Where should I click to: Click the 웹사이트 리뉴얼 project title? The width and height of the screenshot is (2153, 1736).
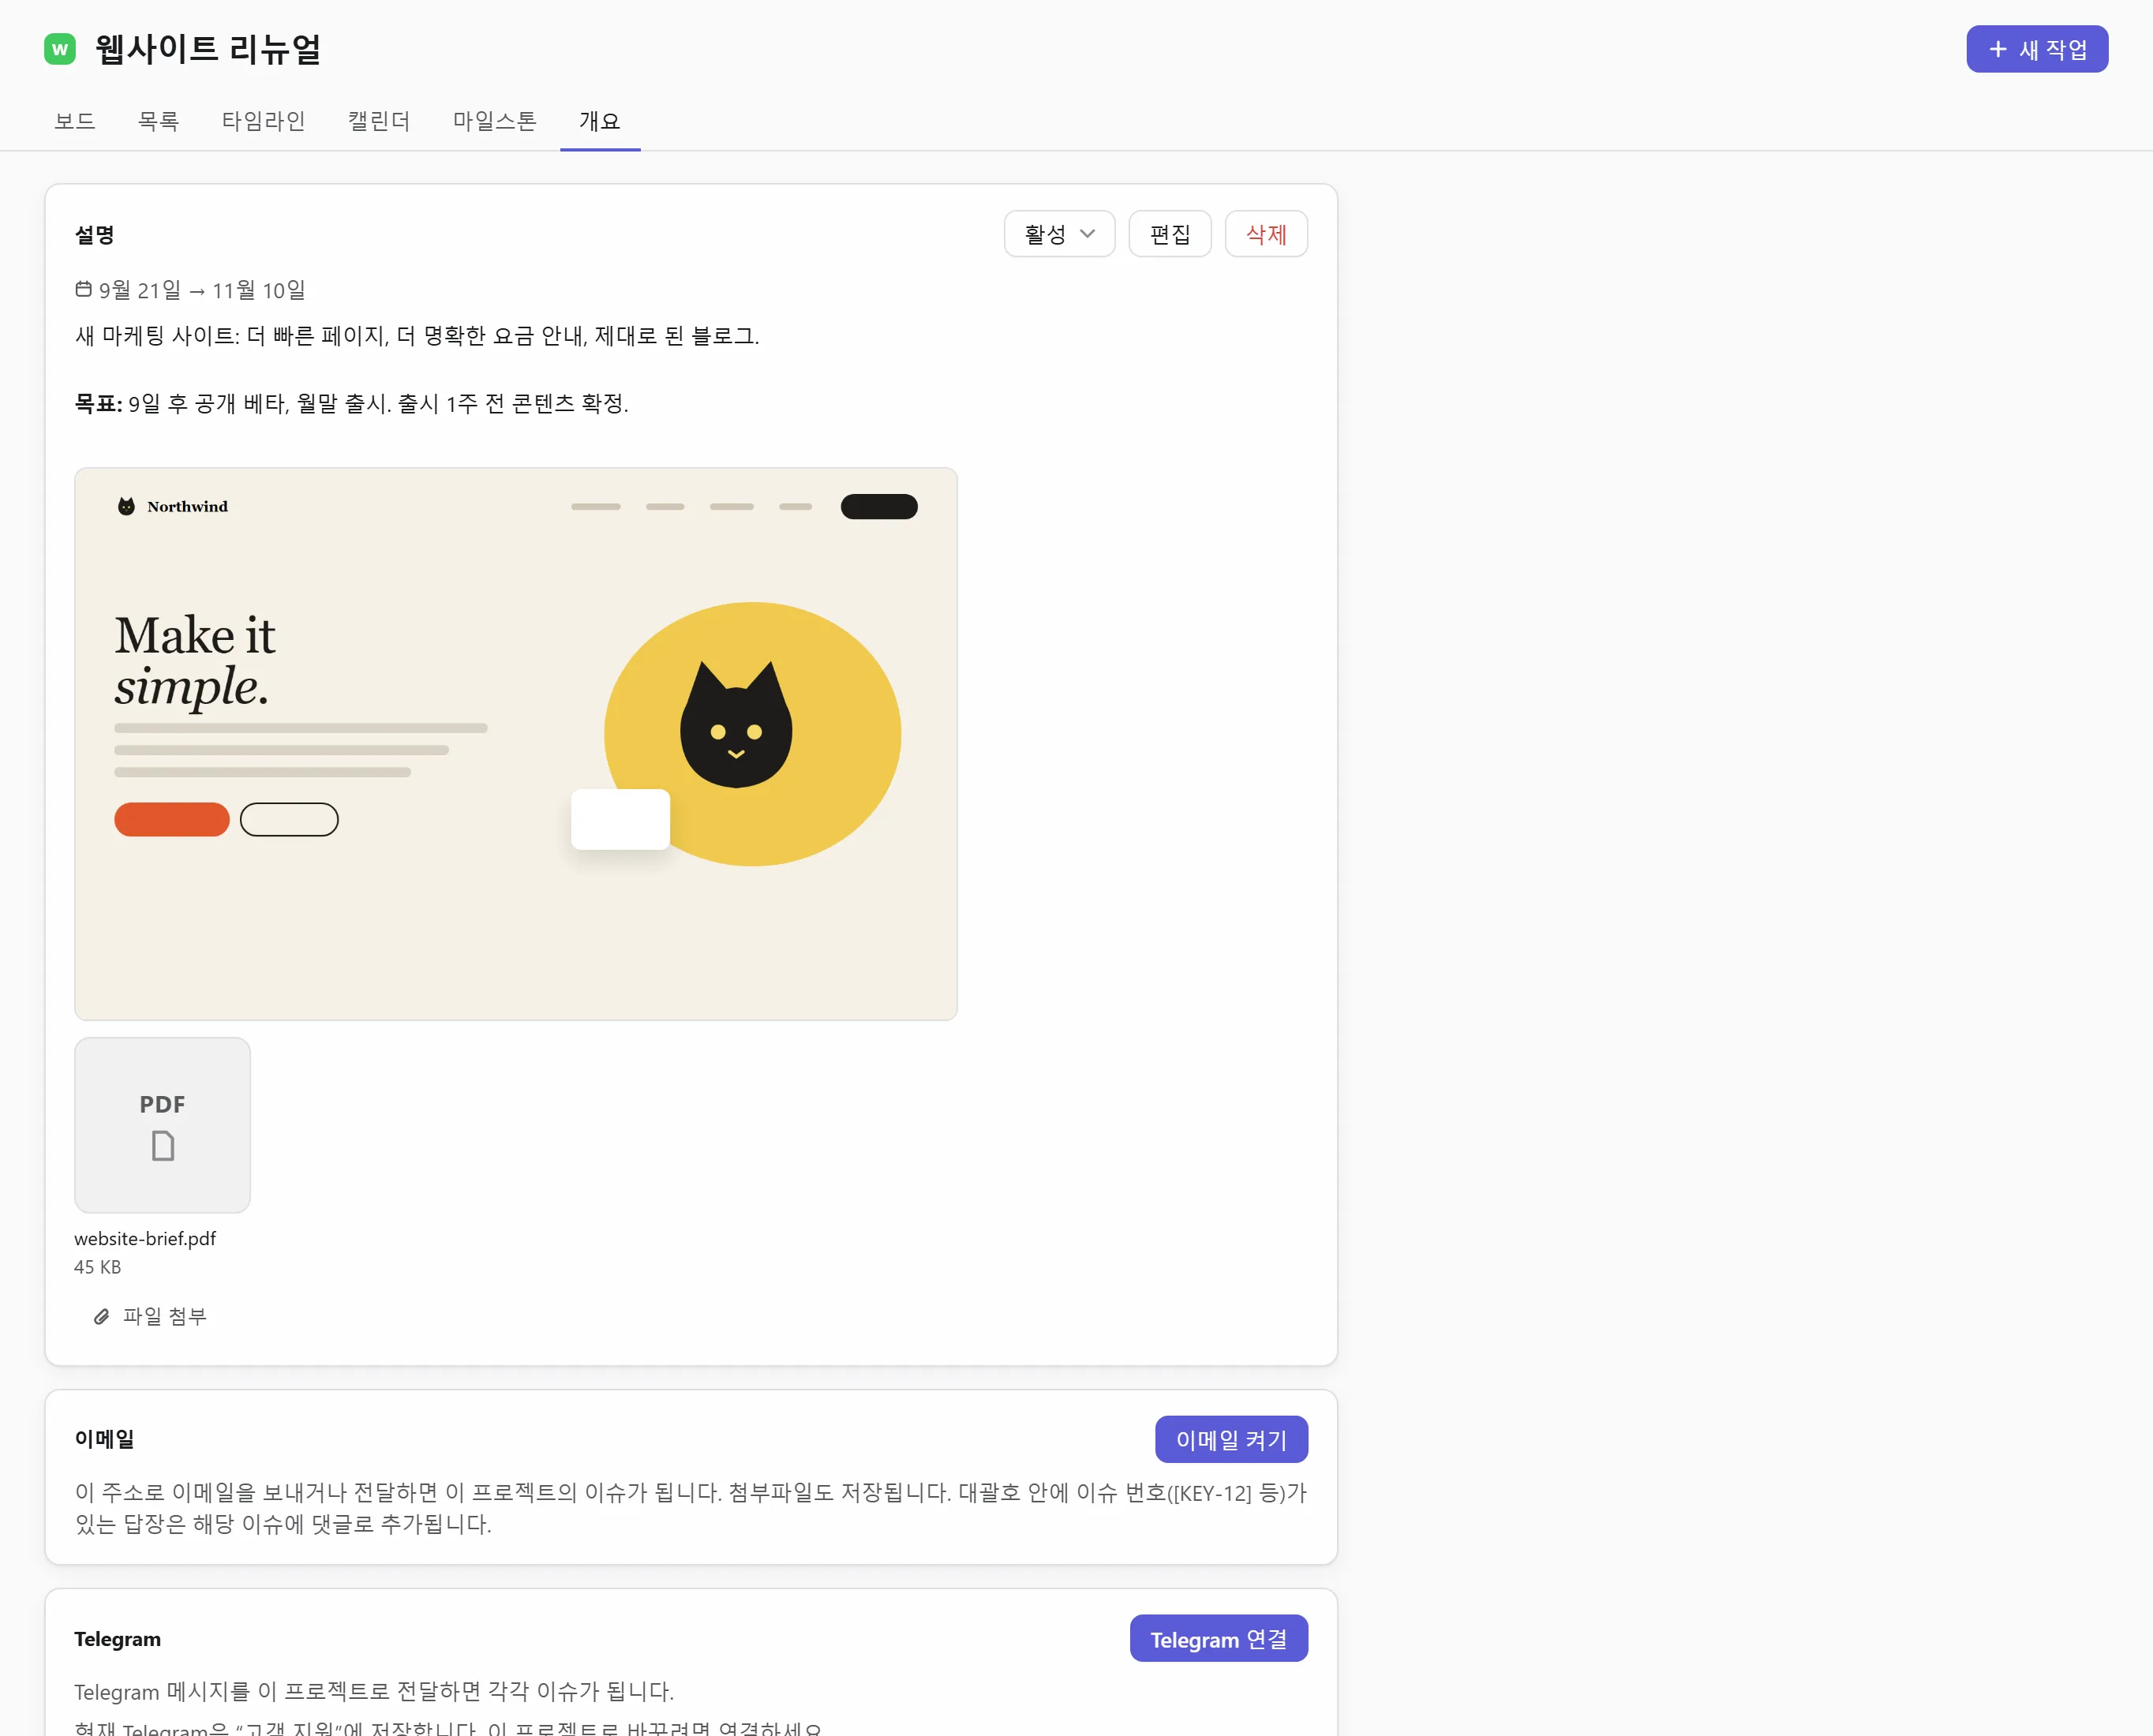208,49
